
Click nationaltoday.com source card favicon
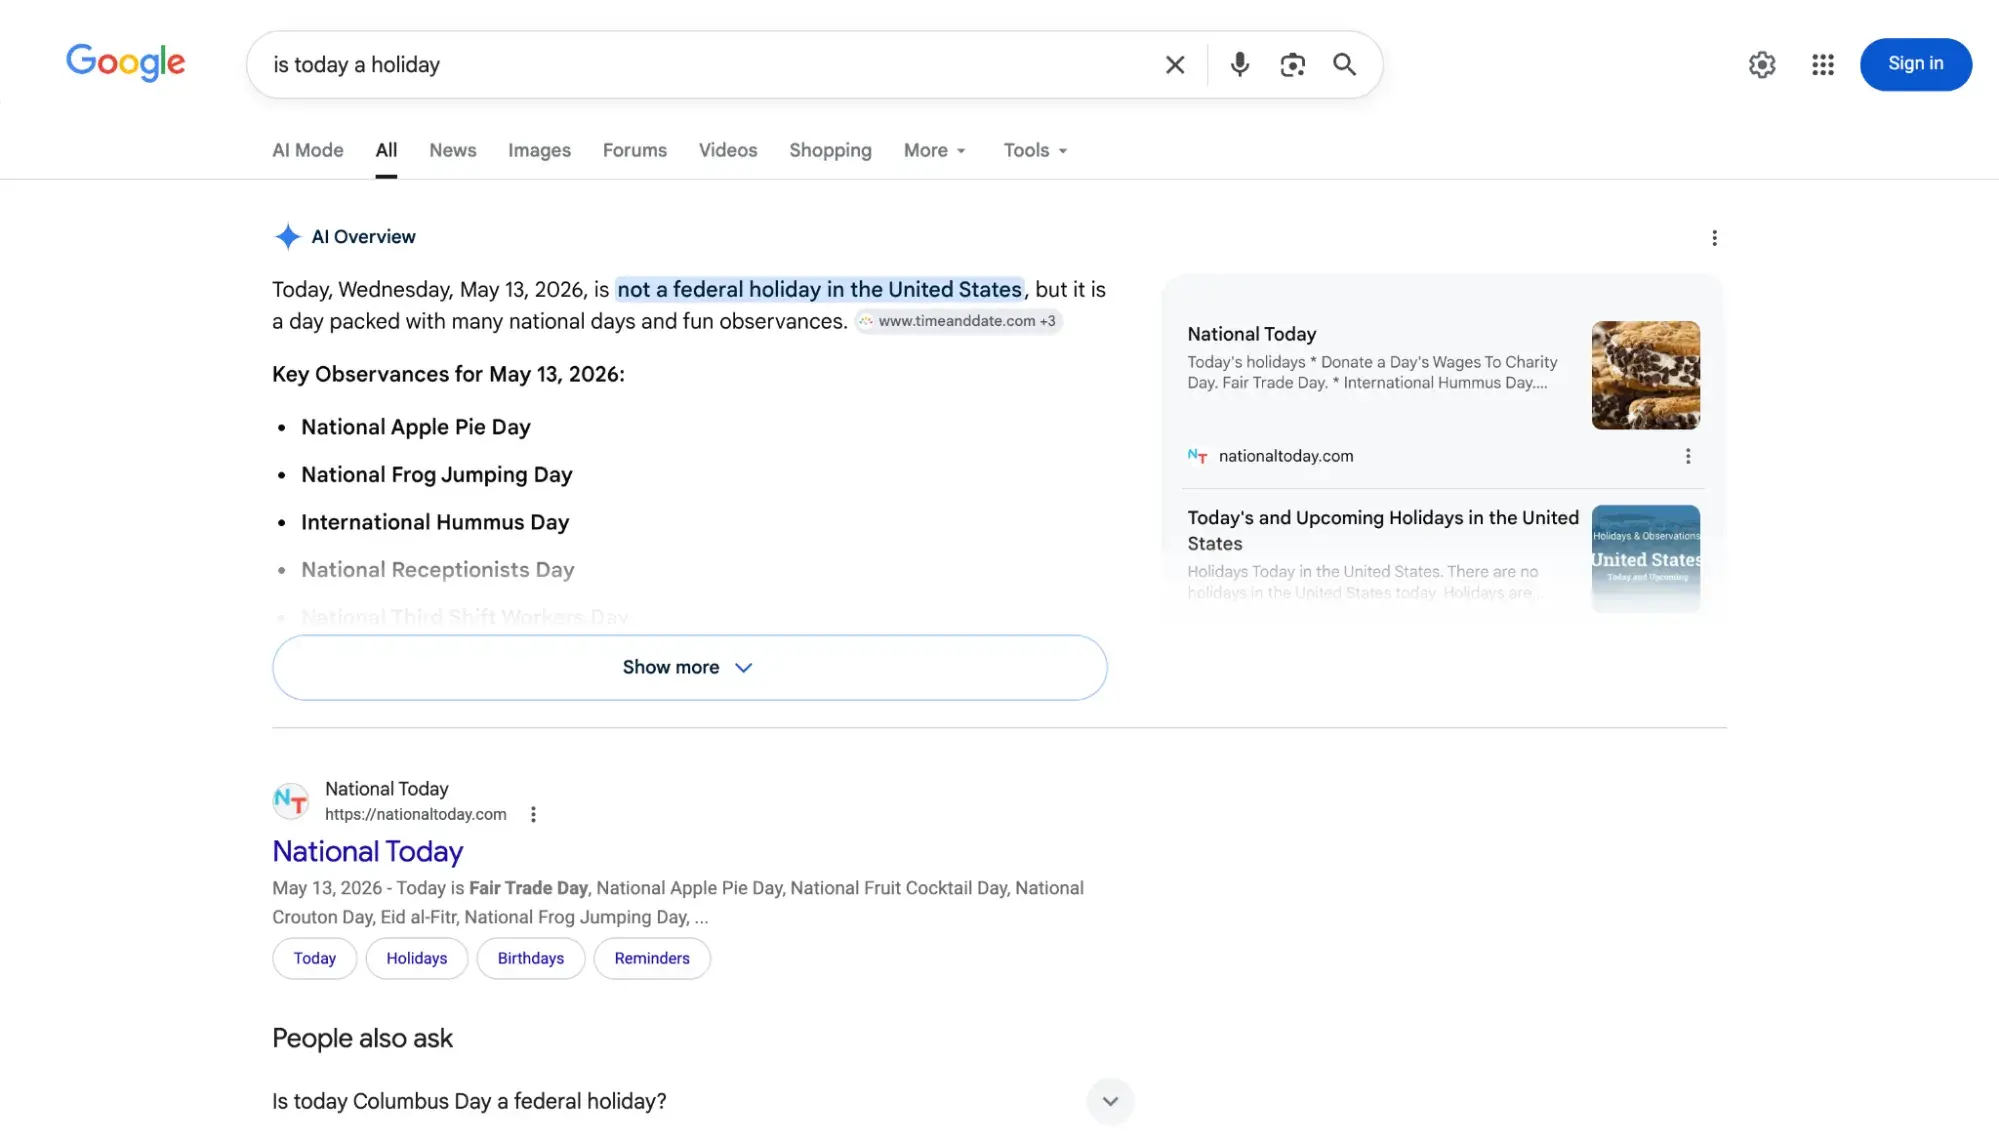pos(1197,456)
